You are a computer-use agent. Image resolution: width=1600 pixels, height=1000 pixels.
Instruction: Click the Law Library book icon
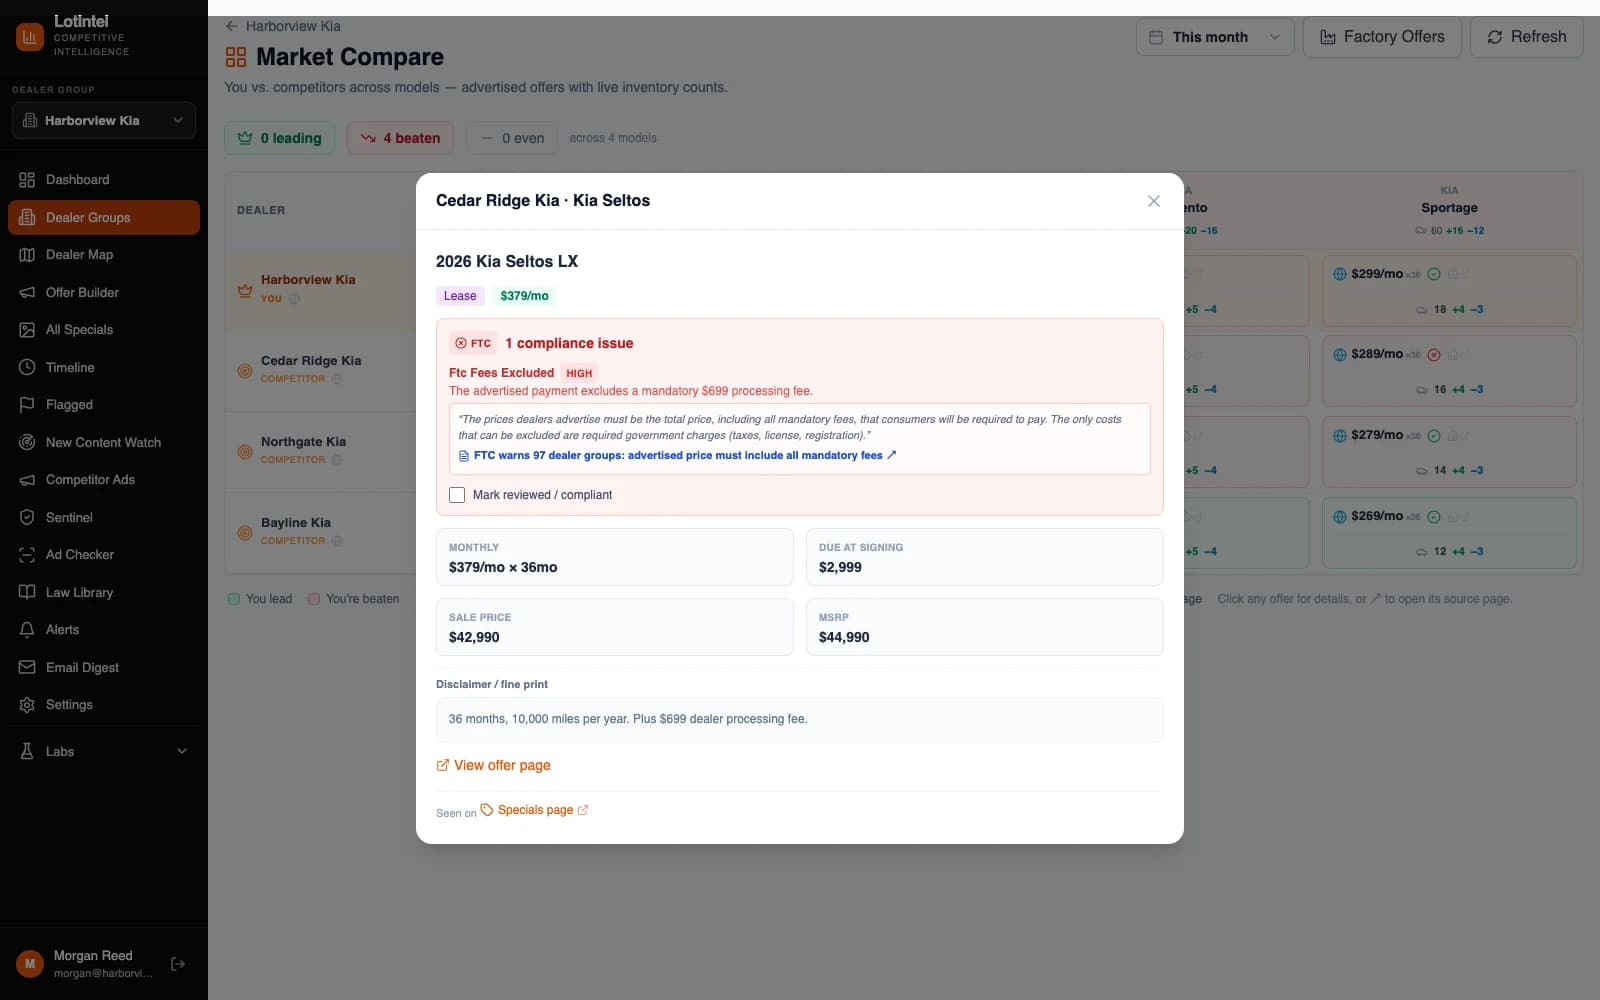(27, 592)
